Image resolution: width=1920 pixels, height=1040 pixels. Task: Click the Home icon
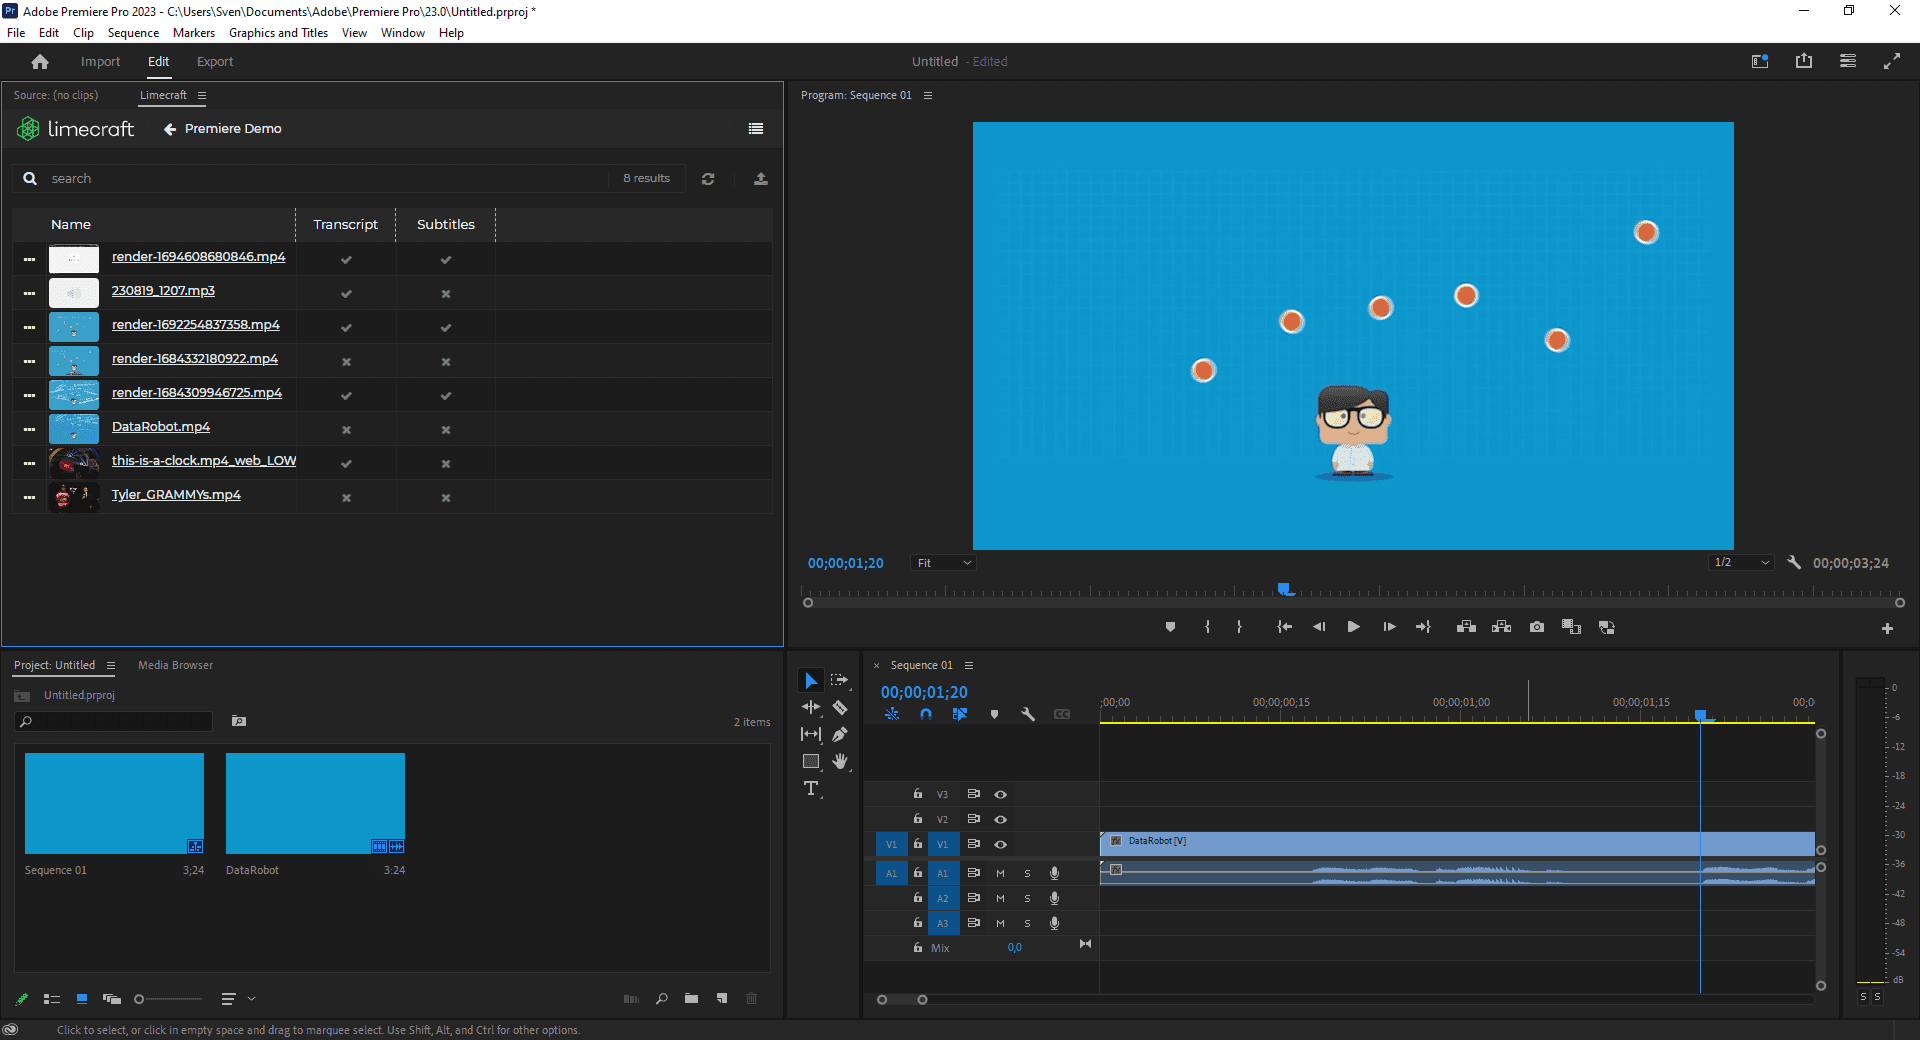(40, 62)
